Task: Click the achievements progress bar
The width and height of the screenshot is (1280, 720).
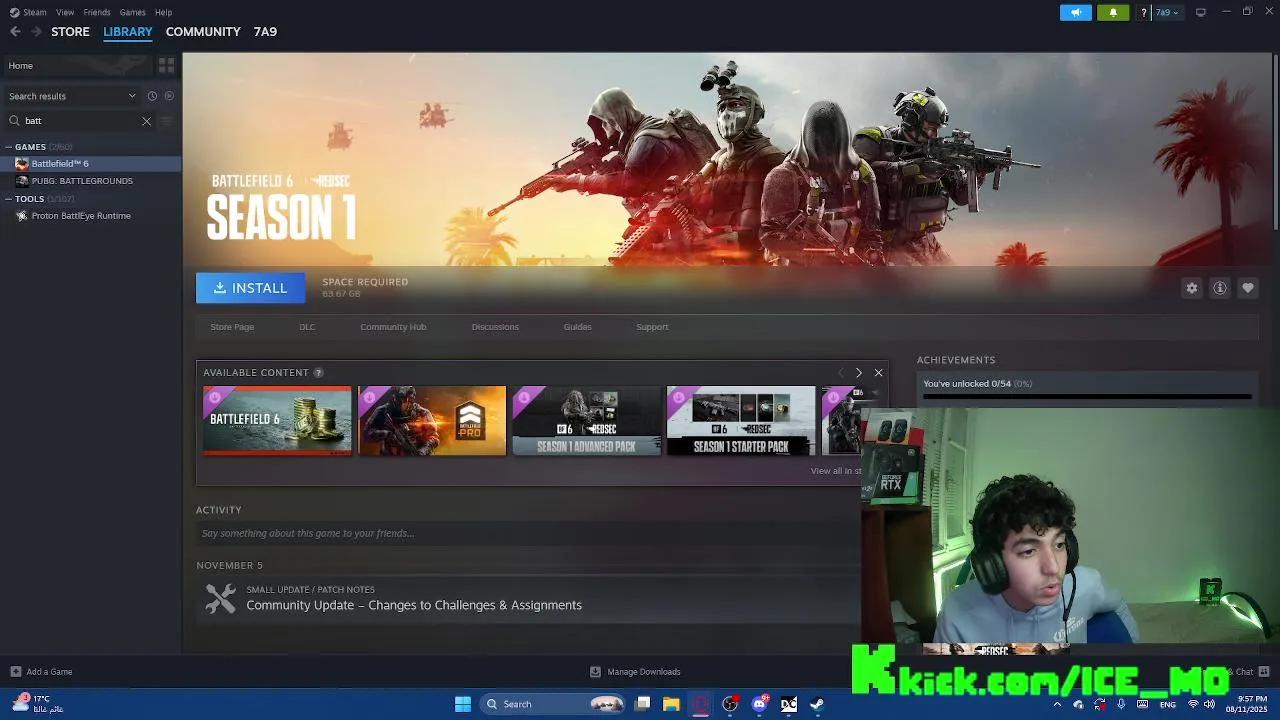Action: [x=1087, y=397]
